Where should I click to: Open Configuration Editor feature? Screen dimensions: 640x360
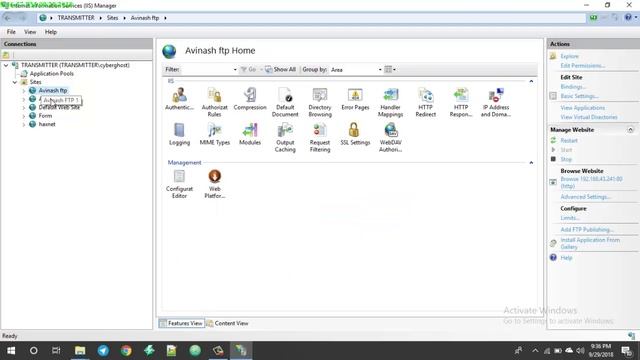point(179,184)
